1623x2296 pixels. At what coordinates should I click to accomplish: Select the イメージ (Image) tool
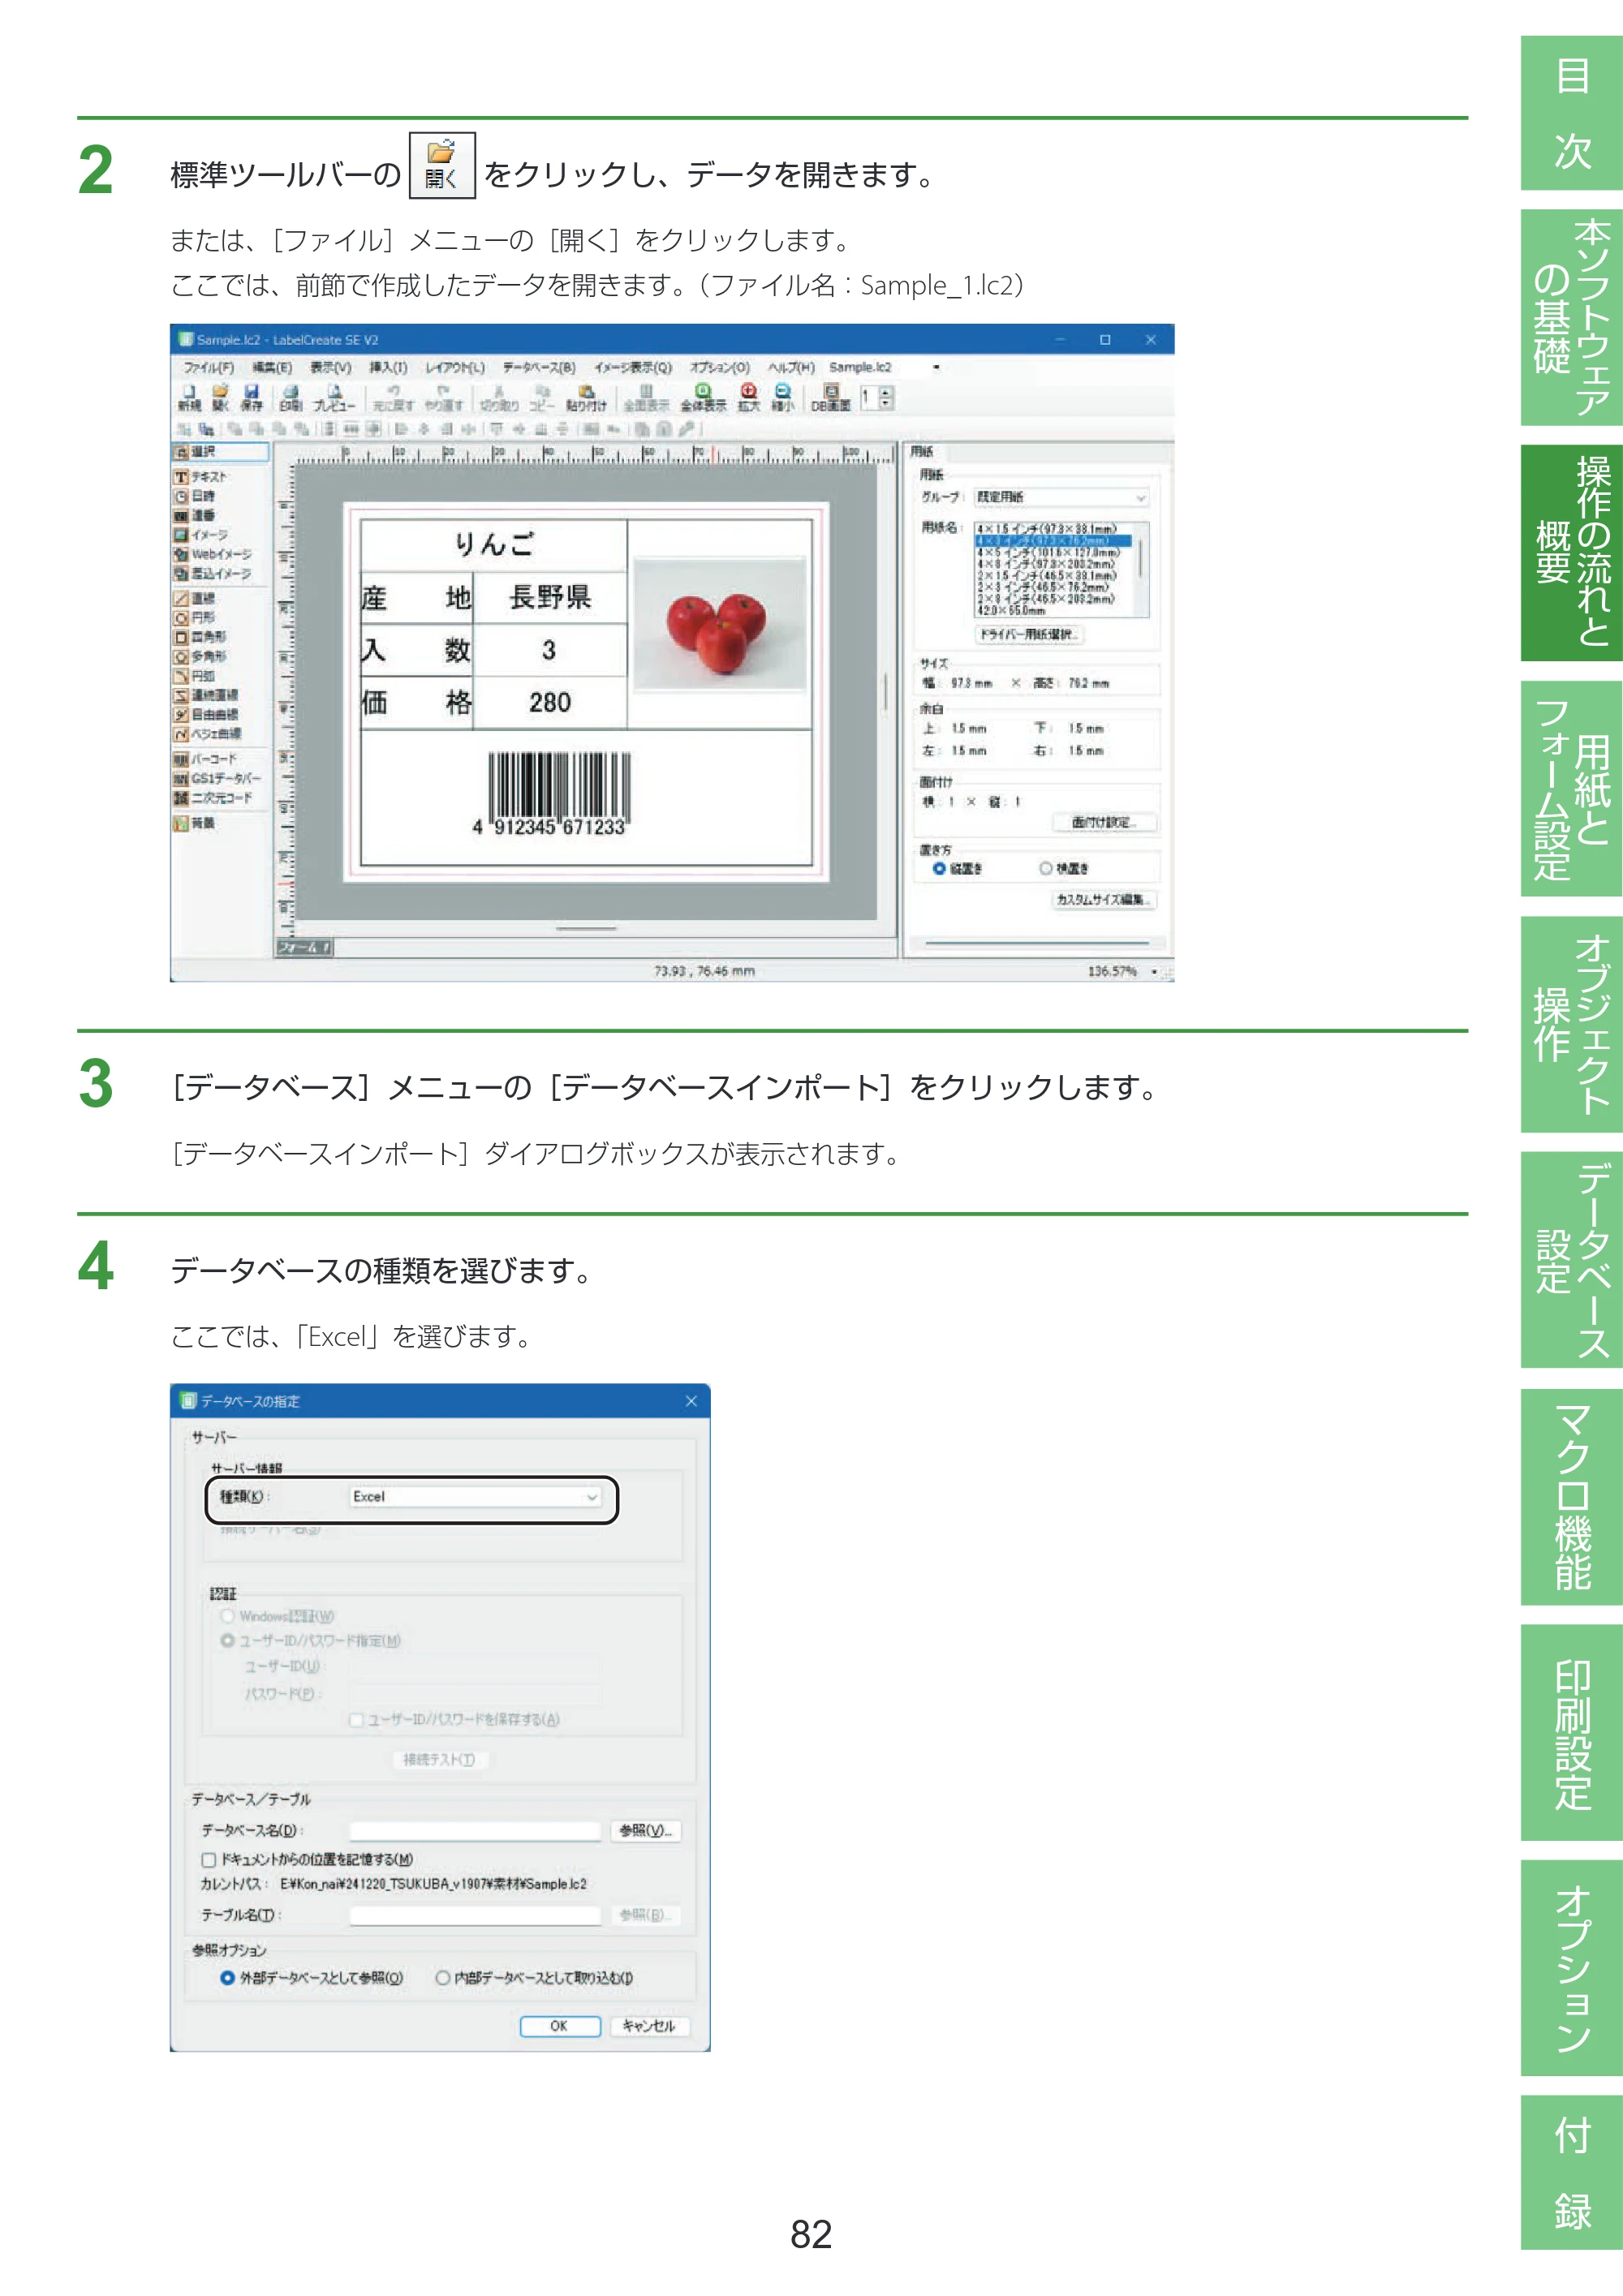pos(202,535)
